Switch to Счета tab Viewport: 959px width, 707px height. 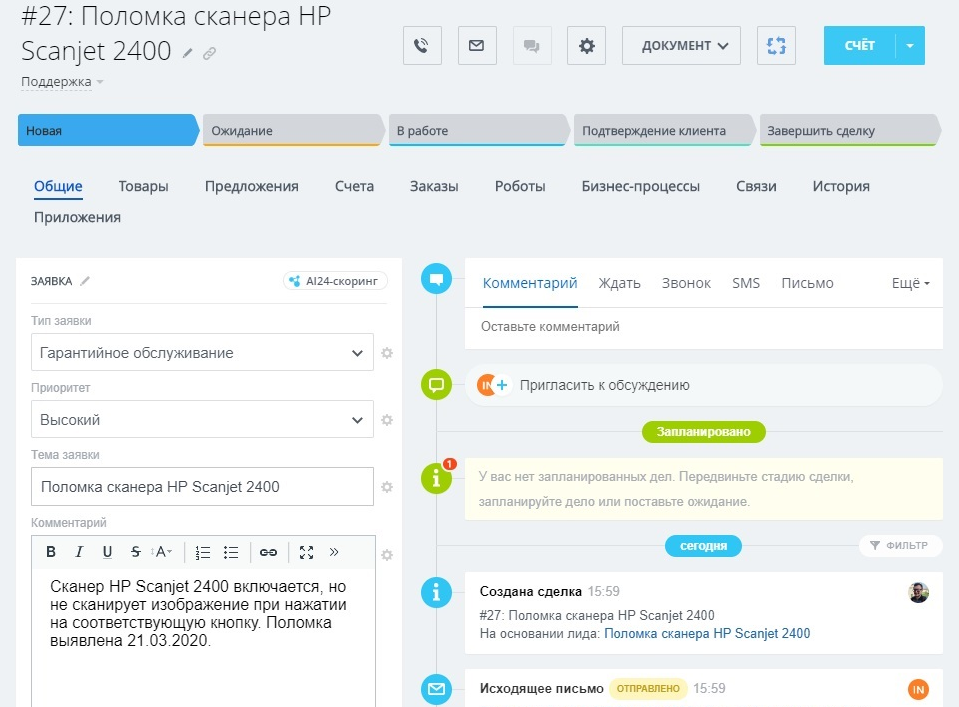[x=354, y=187]
